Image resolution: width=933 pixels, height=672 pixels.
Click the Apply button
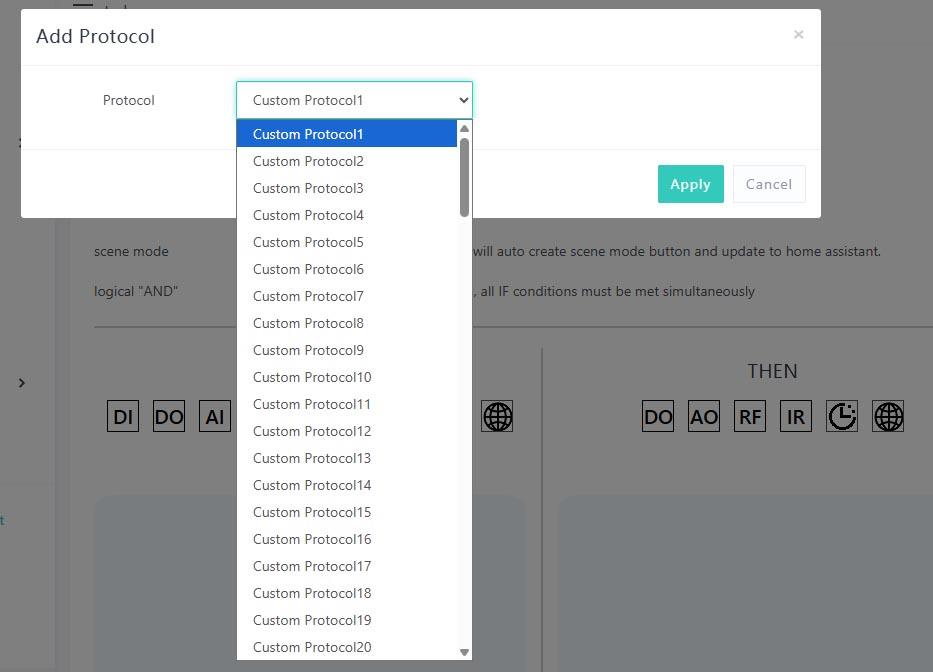pyautogui.click(x=690, y=184)
